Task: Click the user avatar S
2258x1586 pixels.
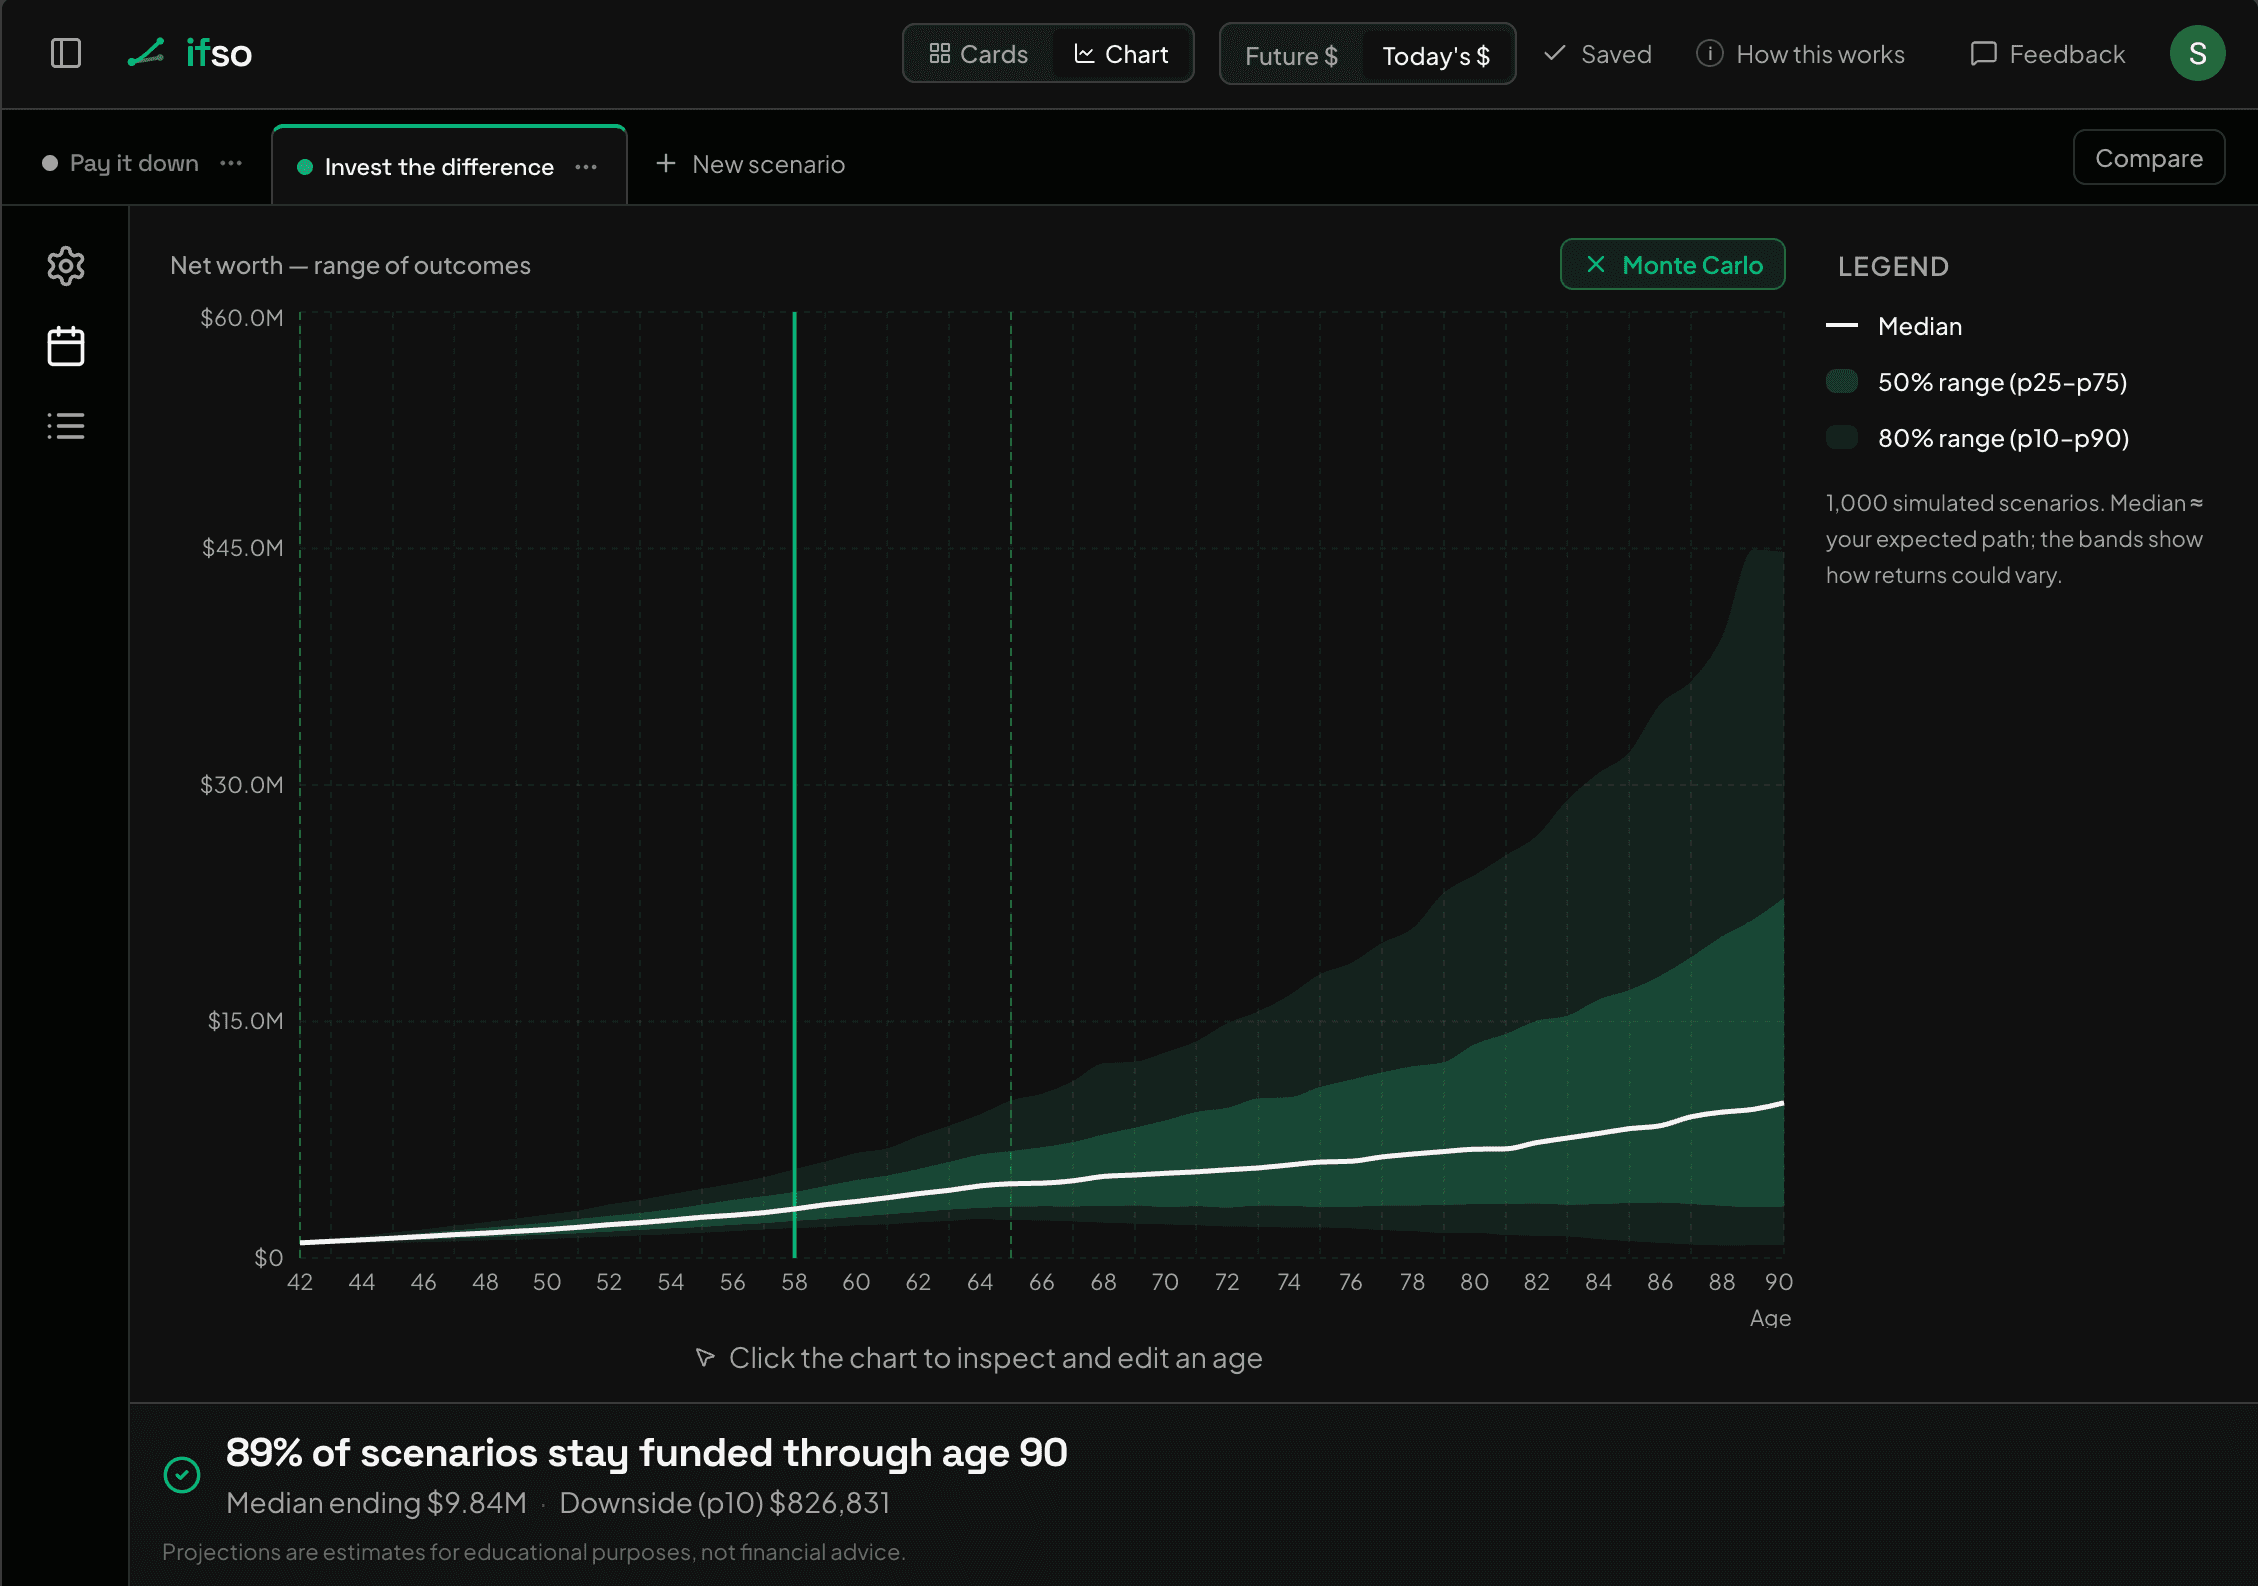Action: 2197,53
